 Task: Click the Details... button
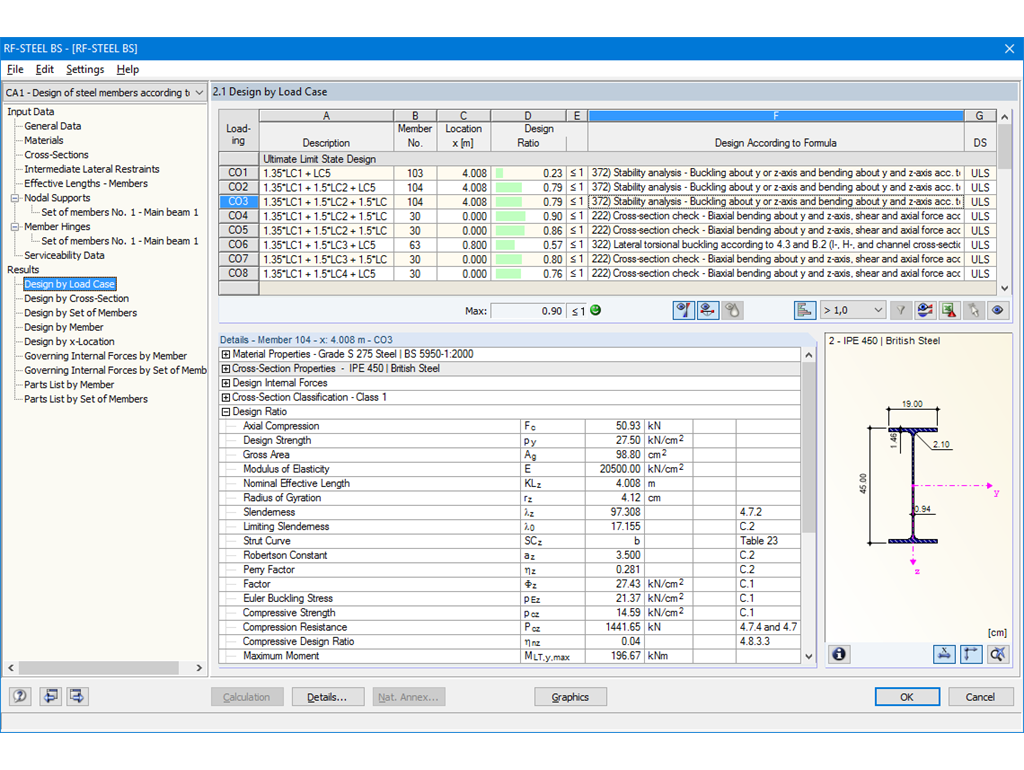coord(327,697)
